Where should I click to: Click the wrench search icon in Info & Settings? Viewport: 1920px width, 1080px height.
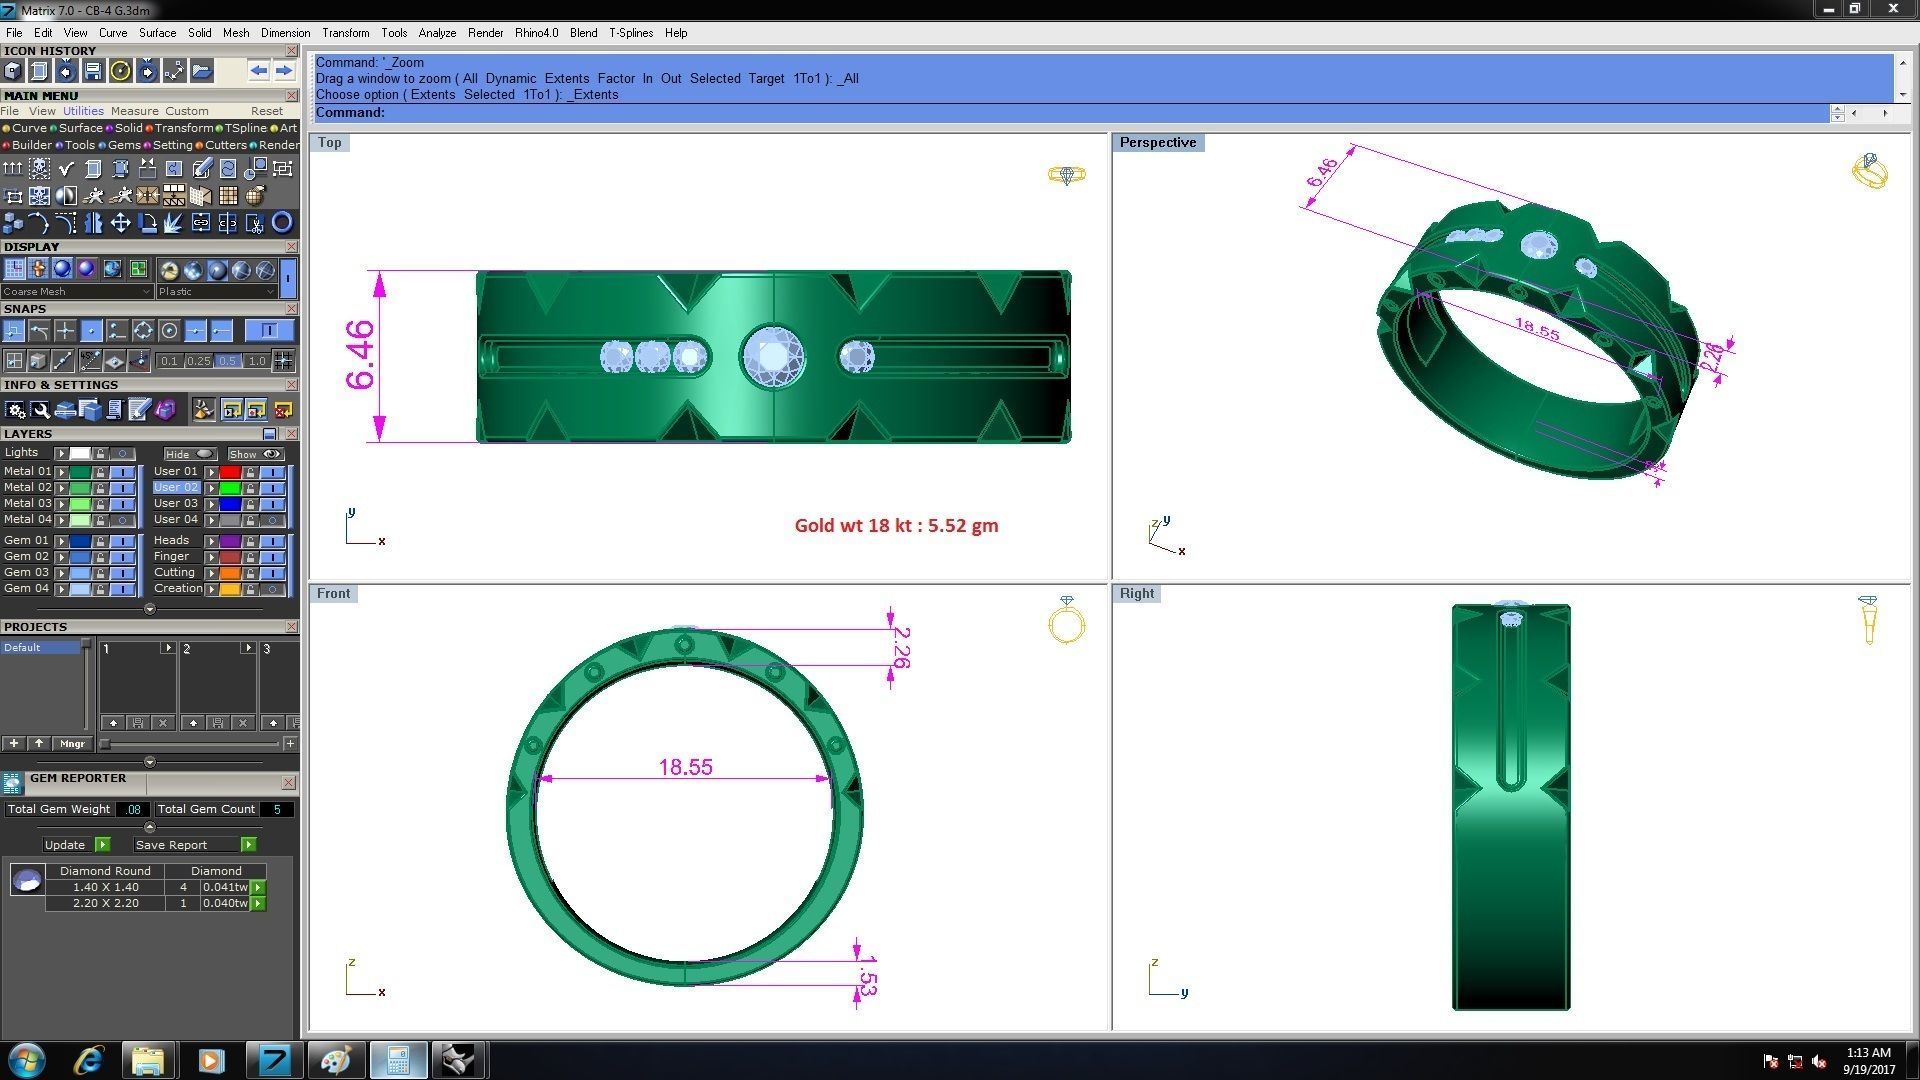pyautogui.click(x=40, y=410)
